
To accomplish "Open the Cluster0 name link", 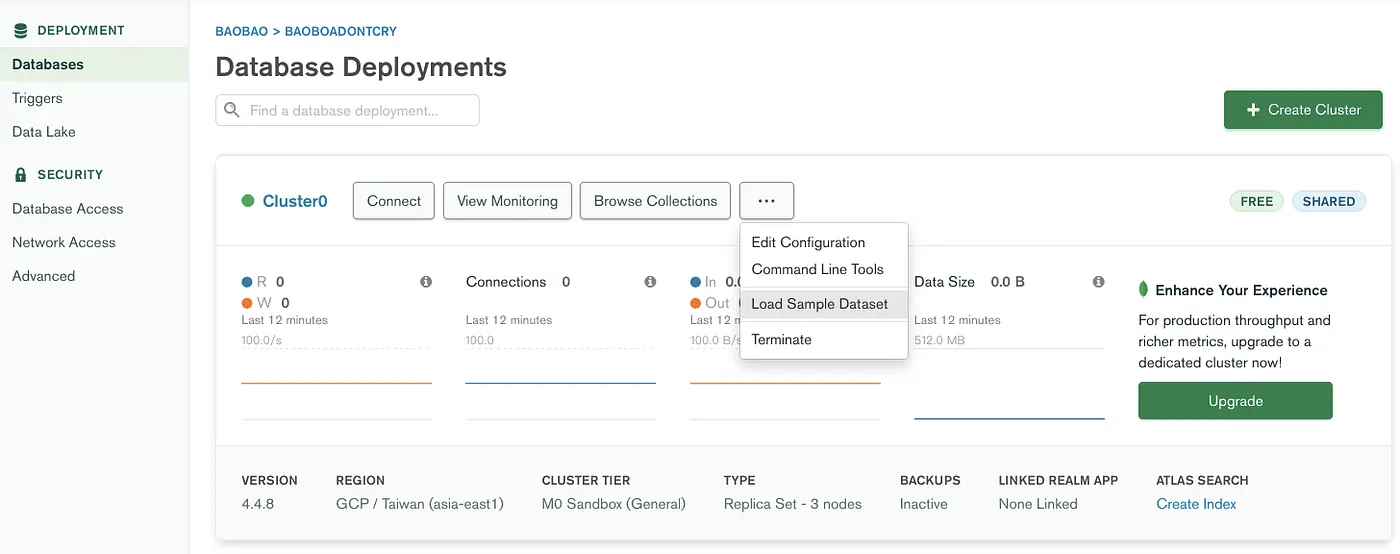I will click(295, 201).
